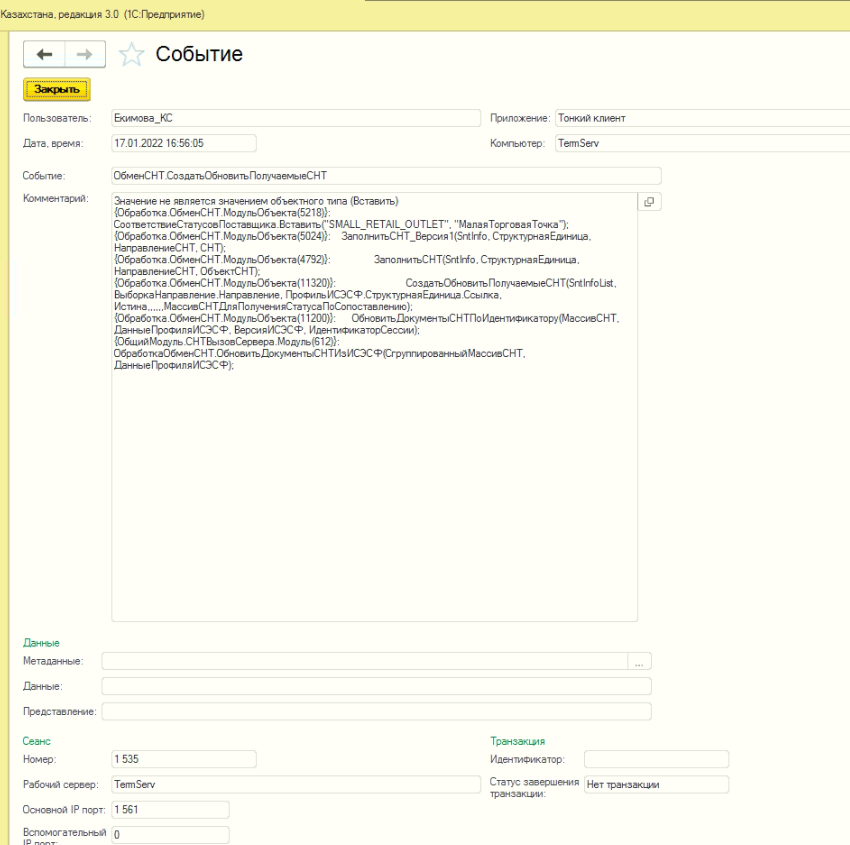Click the Данные input field
The height and width of the screenshot is (845, 850).
[376, 686]
